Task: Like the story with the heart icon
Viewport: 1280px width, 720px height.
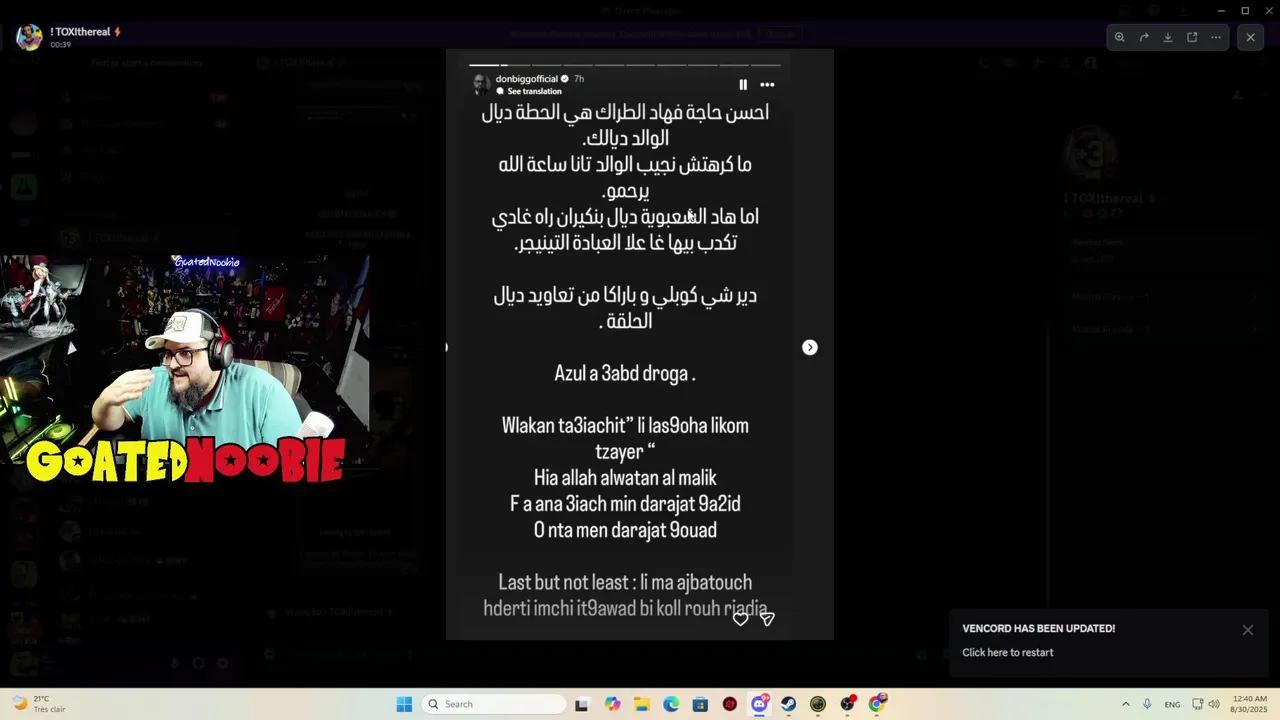Action: click(741, 619)
